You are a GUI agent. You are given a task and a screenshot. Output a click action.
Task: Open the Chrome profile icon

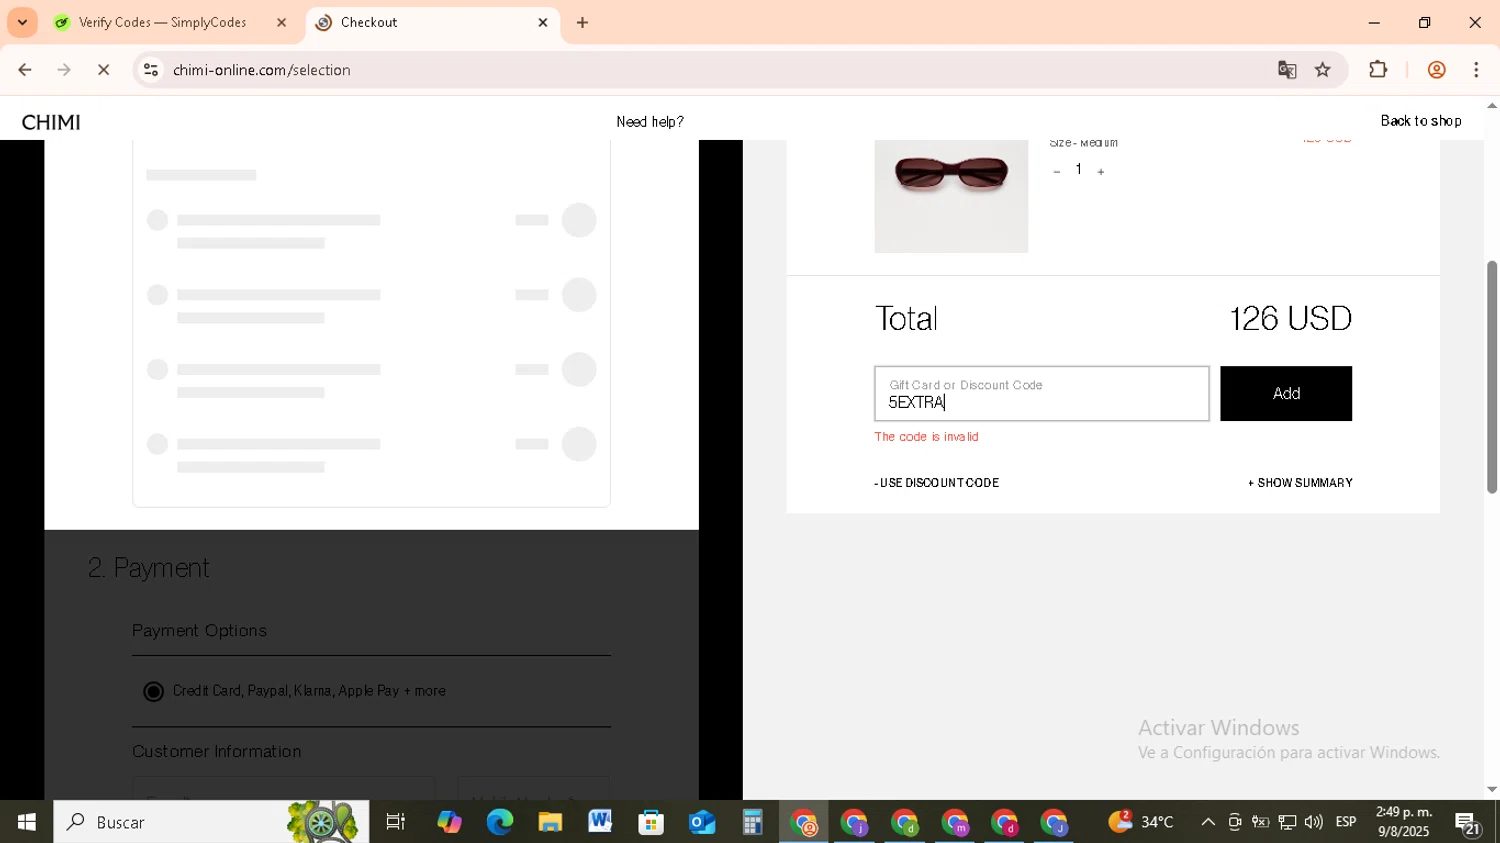(x=1436, y=70)
